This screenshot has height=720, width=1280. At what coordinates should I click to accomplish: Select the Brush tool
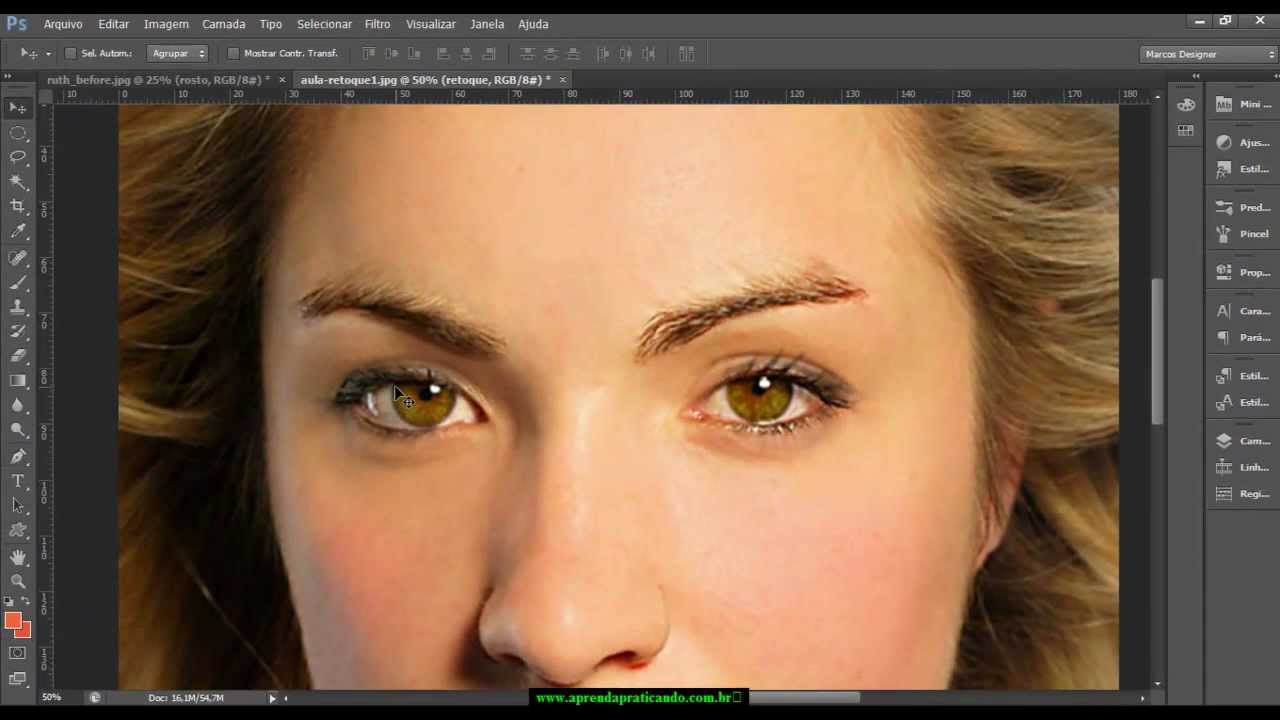pos(18,283)
